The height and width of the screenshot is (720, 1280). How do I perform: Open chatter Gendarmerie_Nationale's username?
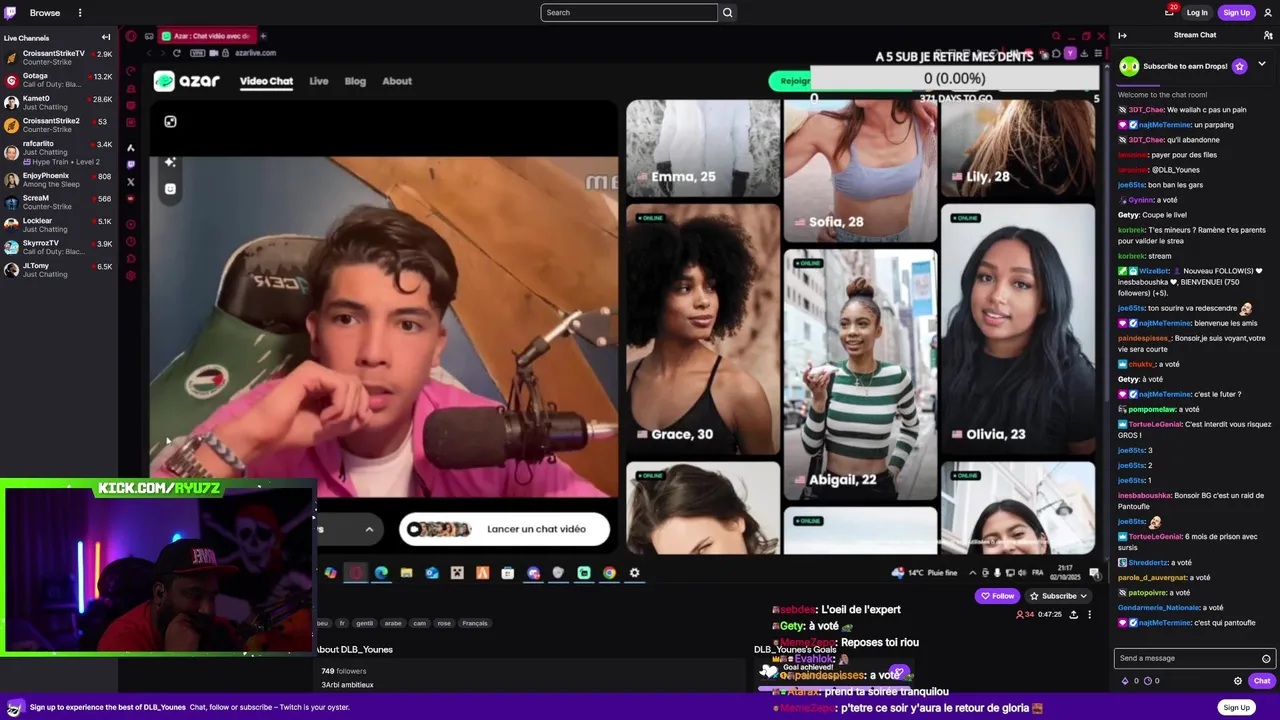click(1158, 607)
